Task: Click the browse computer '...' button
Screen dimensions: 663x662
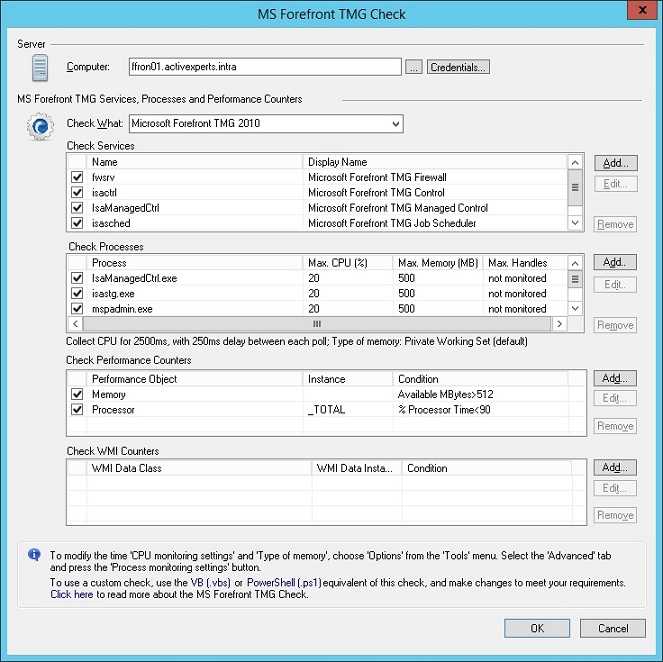Action: click(x=414, y=67)
